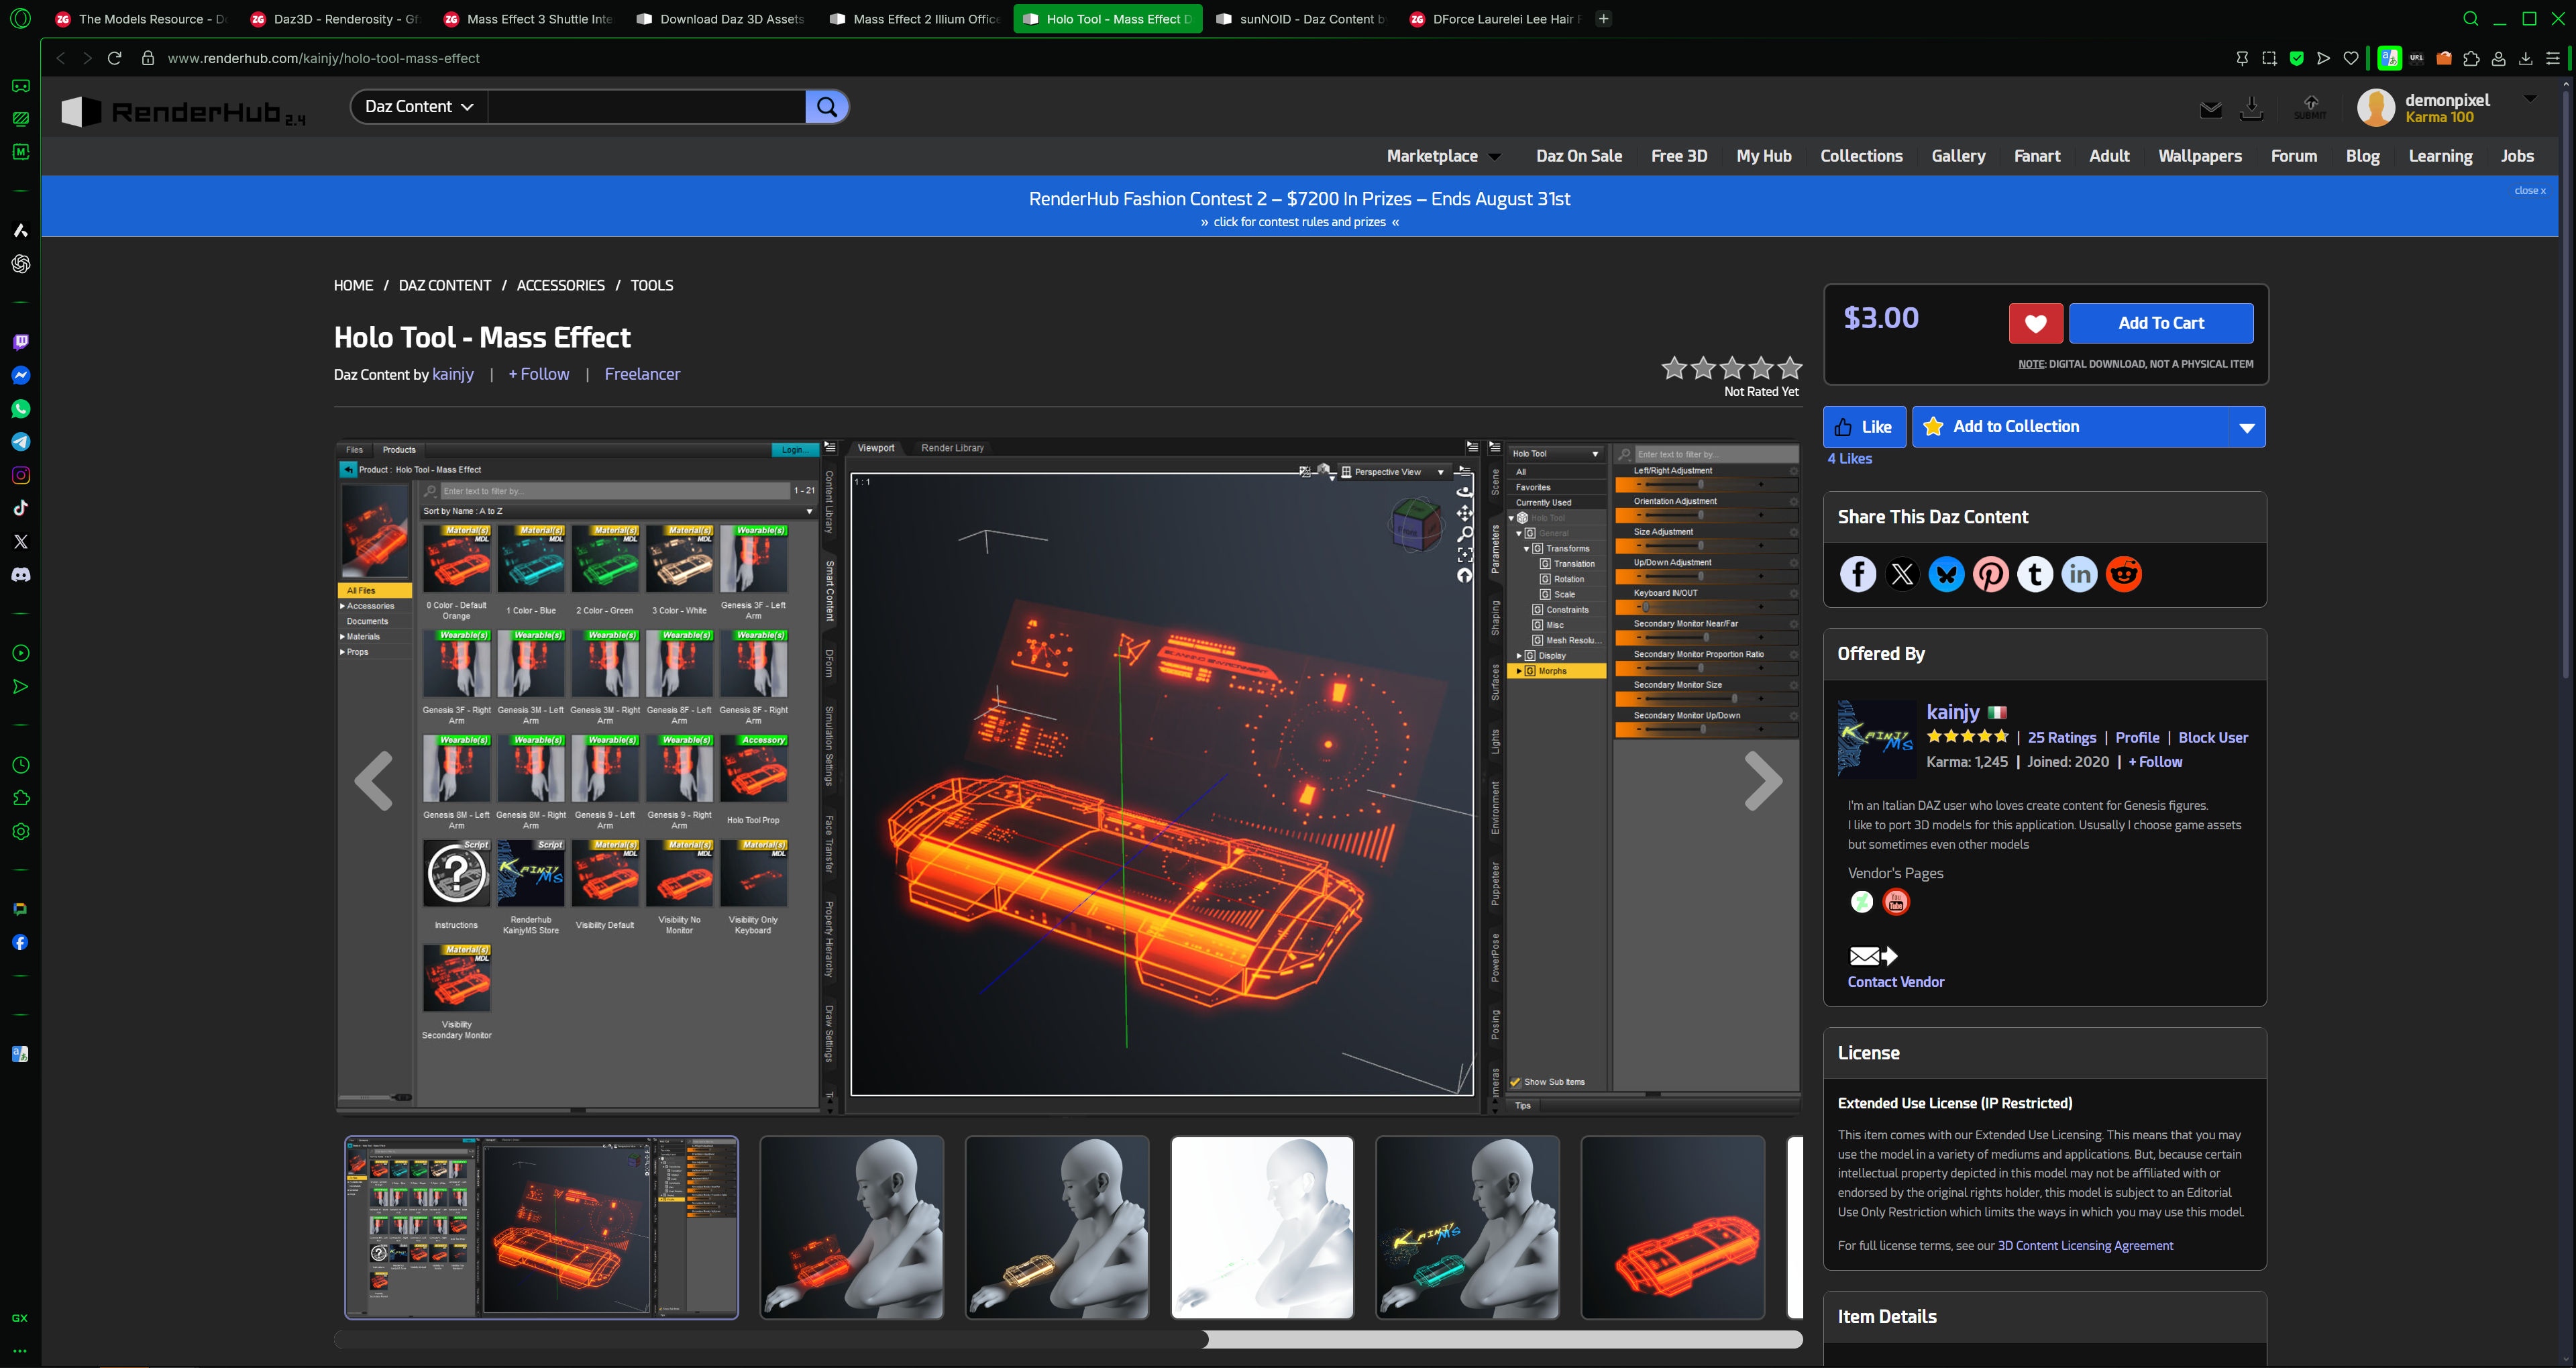Share on Pinterest

coord(1990,574)
